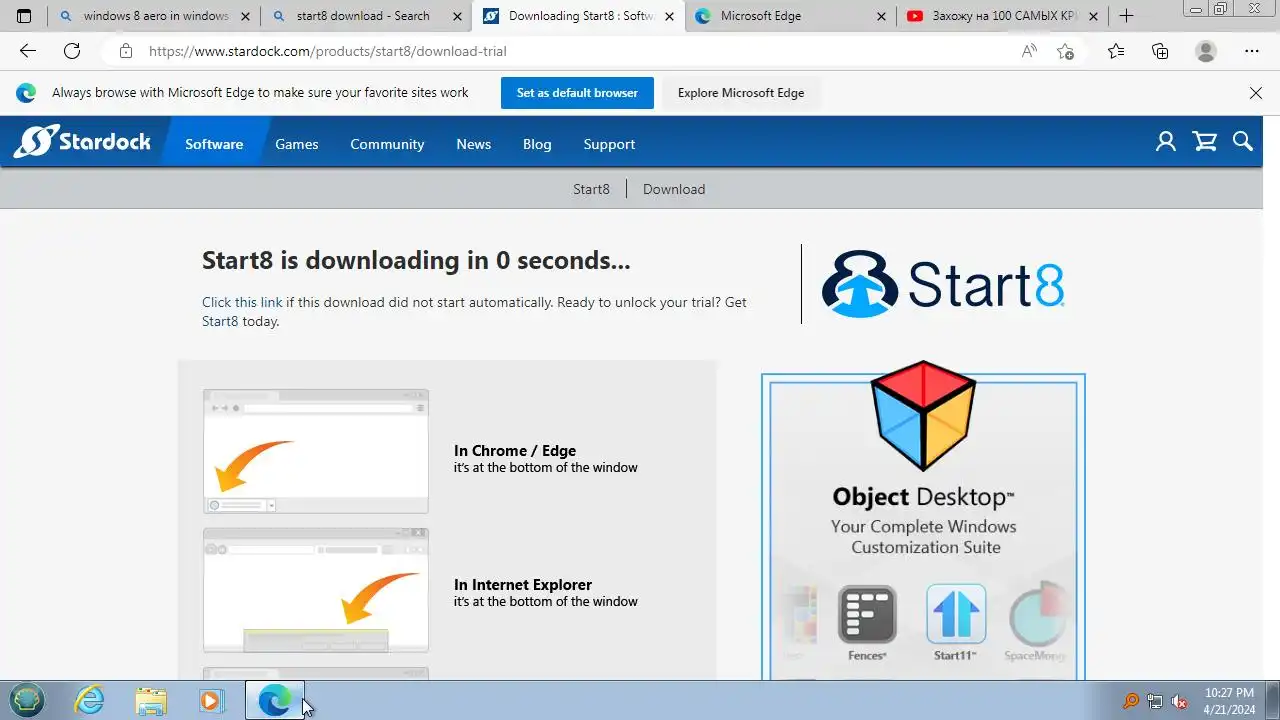1280x720 pixels.
Task: Open the Edge profile avatar
Action: (x=1206, y=51)
